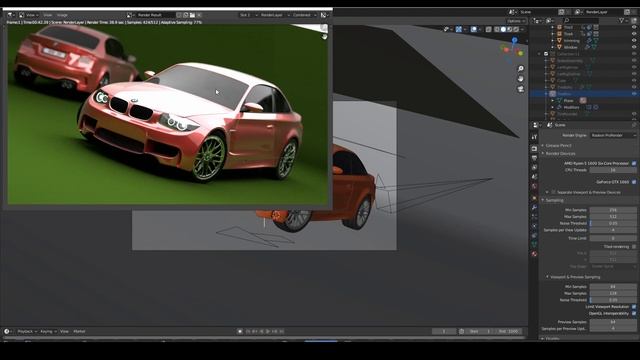The width and height of the screenshot is (640, 360).
Task: Collapse the Sampling panel
Action: [x=554, y=200]
